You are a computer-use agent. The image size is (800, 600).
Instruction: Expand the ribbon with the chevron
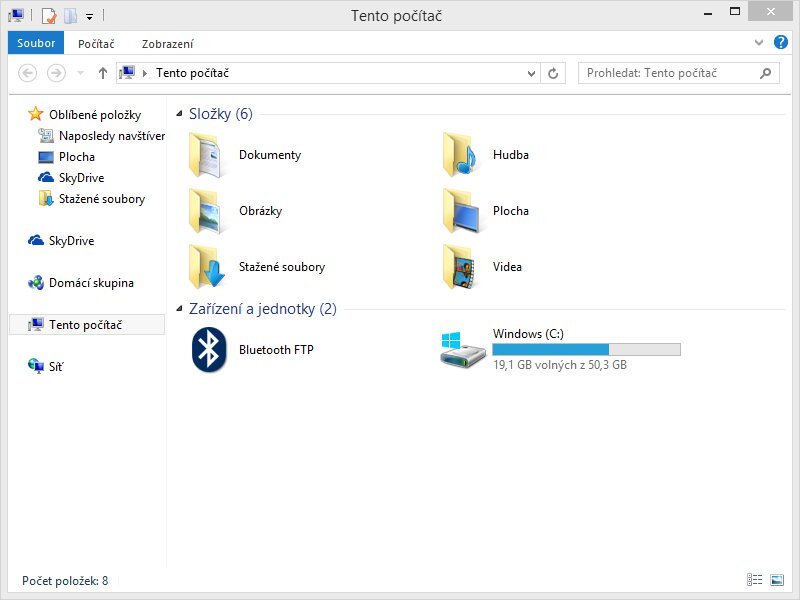(x=759, y=43)
